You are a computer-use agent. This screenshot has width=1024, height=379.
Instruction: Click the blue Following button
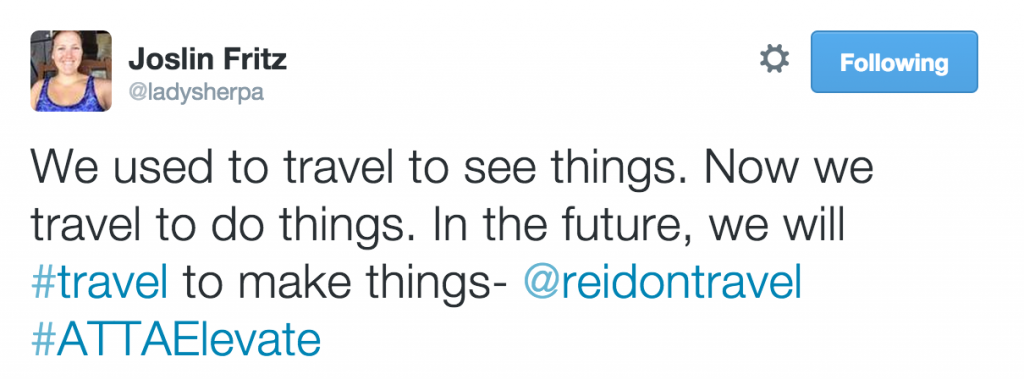(894, 61)
